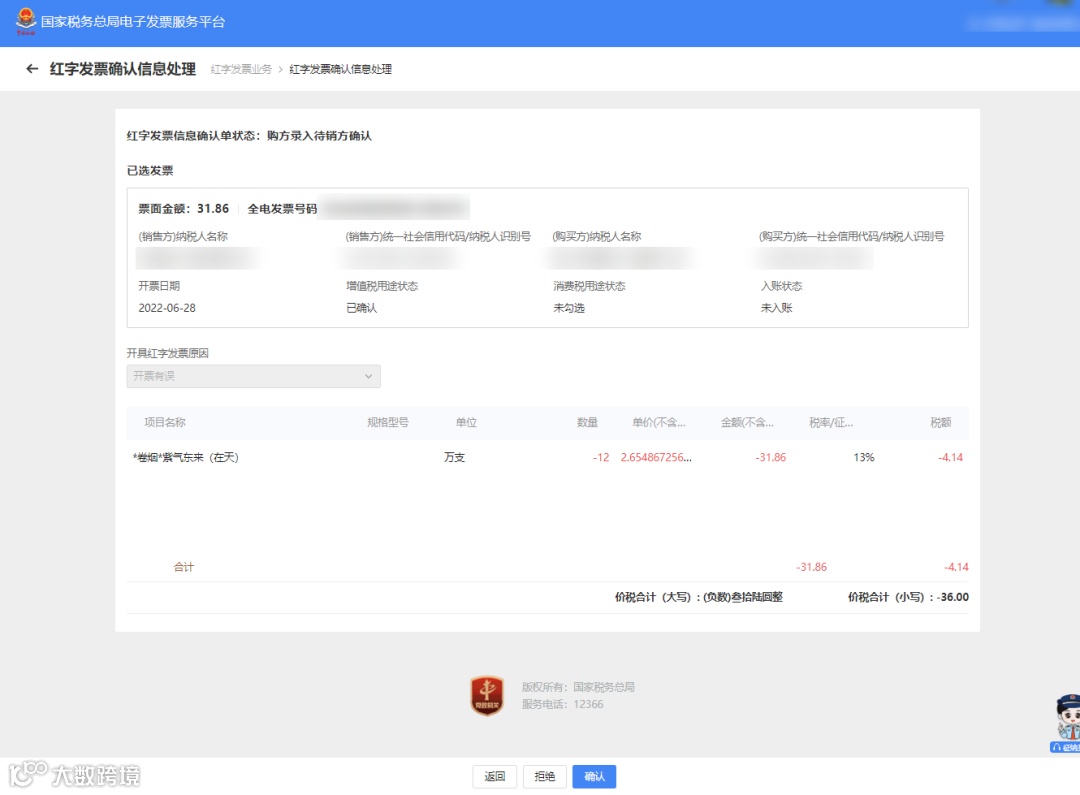
Task: Click the red shield emblem in footer
Action: tap(487, 695)
